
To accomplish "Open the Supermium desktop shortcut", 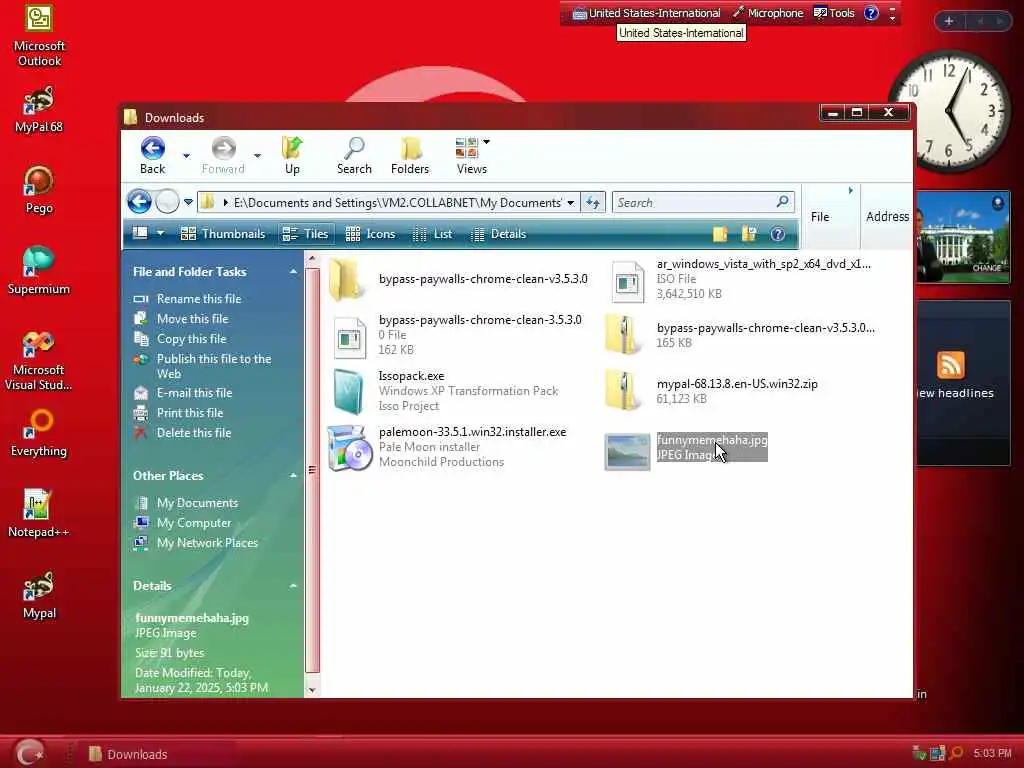I will pos(39,271).
